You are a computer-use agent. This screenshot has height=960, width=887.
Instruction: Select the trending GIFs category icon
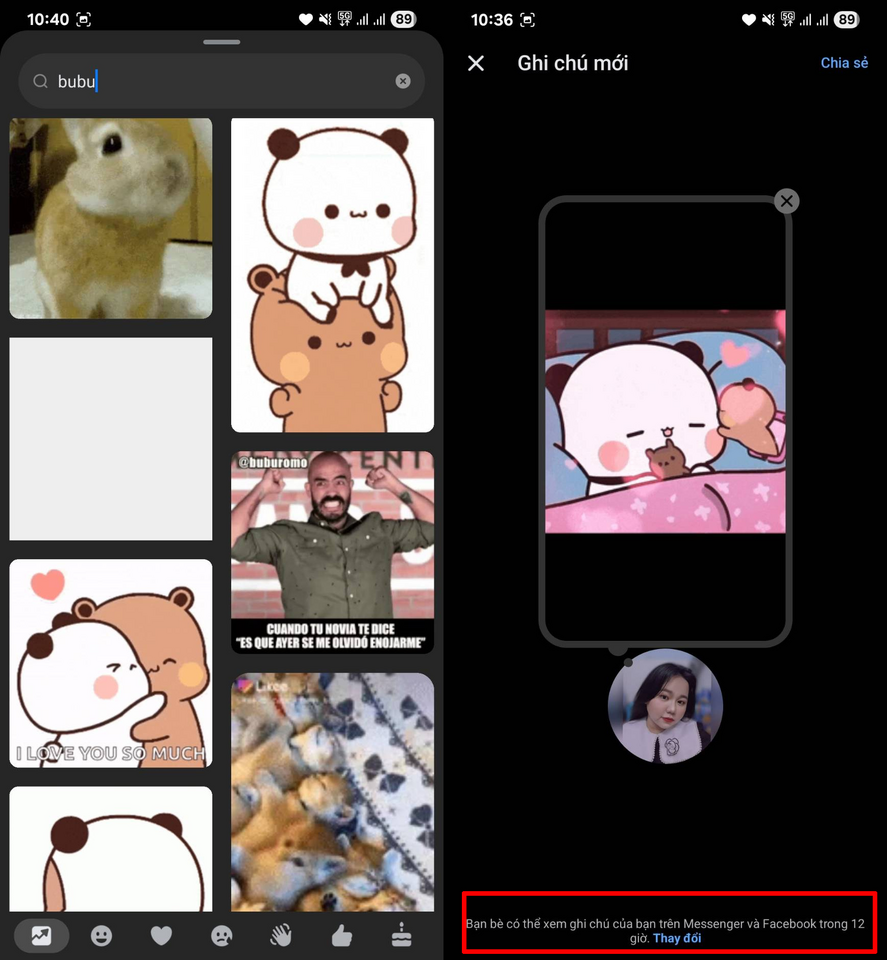click(x=41, y=935)
